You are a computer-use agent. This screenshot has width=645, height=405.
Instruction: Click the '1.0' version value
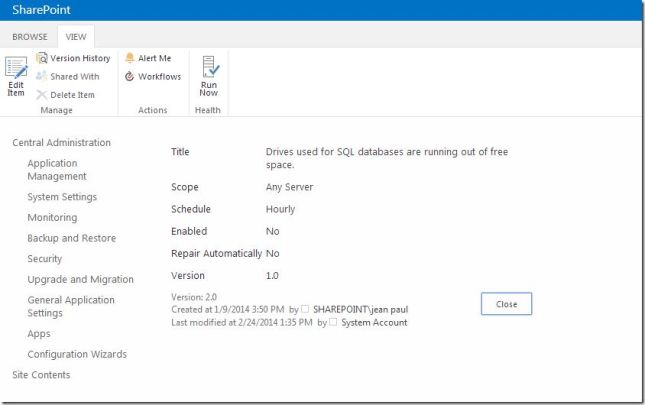[272, 275]
